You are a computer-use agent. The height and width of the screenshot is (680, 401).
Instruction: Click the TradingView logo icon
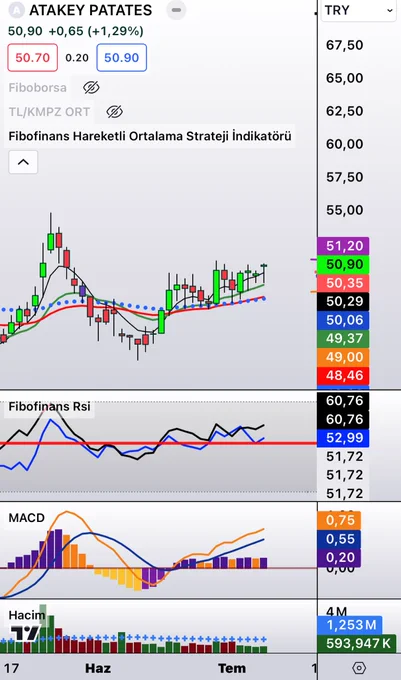tap(26, 634)
